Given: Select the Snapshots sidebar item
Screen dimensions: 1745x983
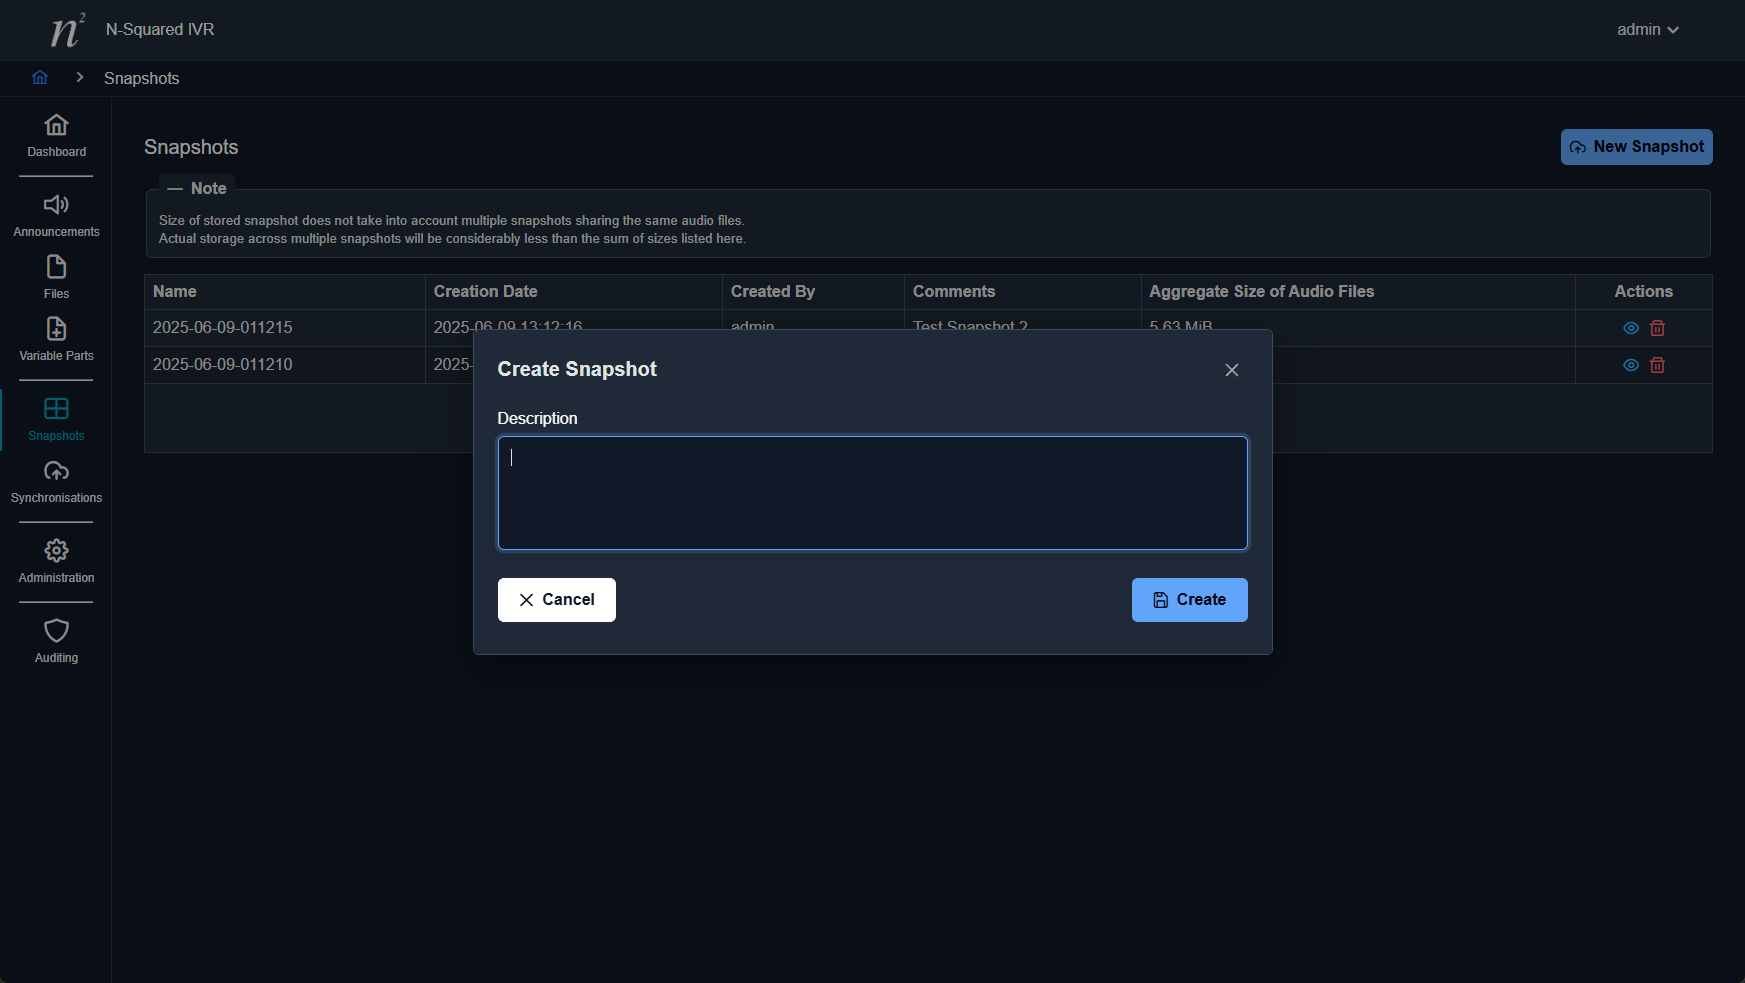Looking at the screenshot, I should pyautogui.click(x=56, y=420).
